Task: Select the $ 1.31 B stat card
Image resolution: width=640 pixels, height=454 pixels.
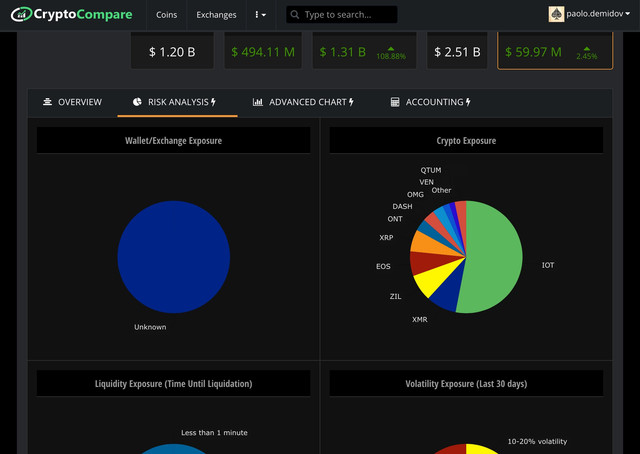Action: [x=364, y=51]
